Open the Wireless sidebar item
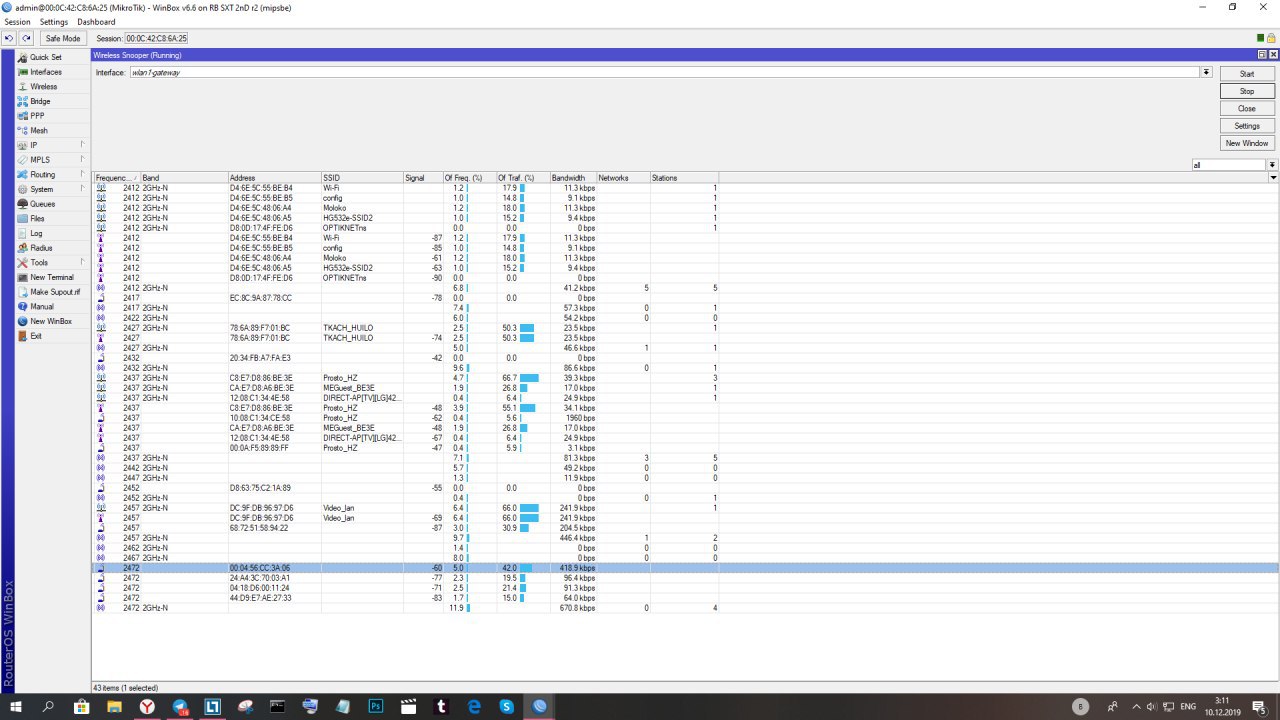The height and width of the screenshot is (720, 1280). click(43, 87)
